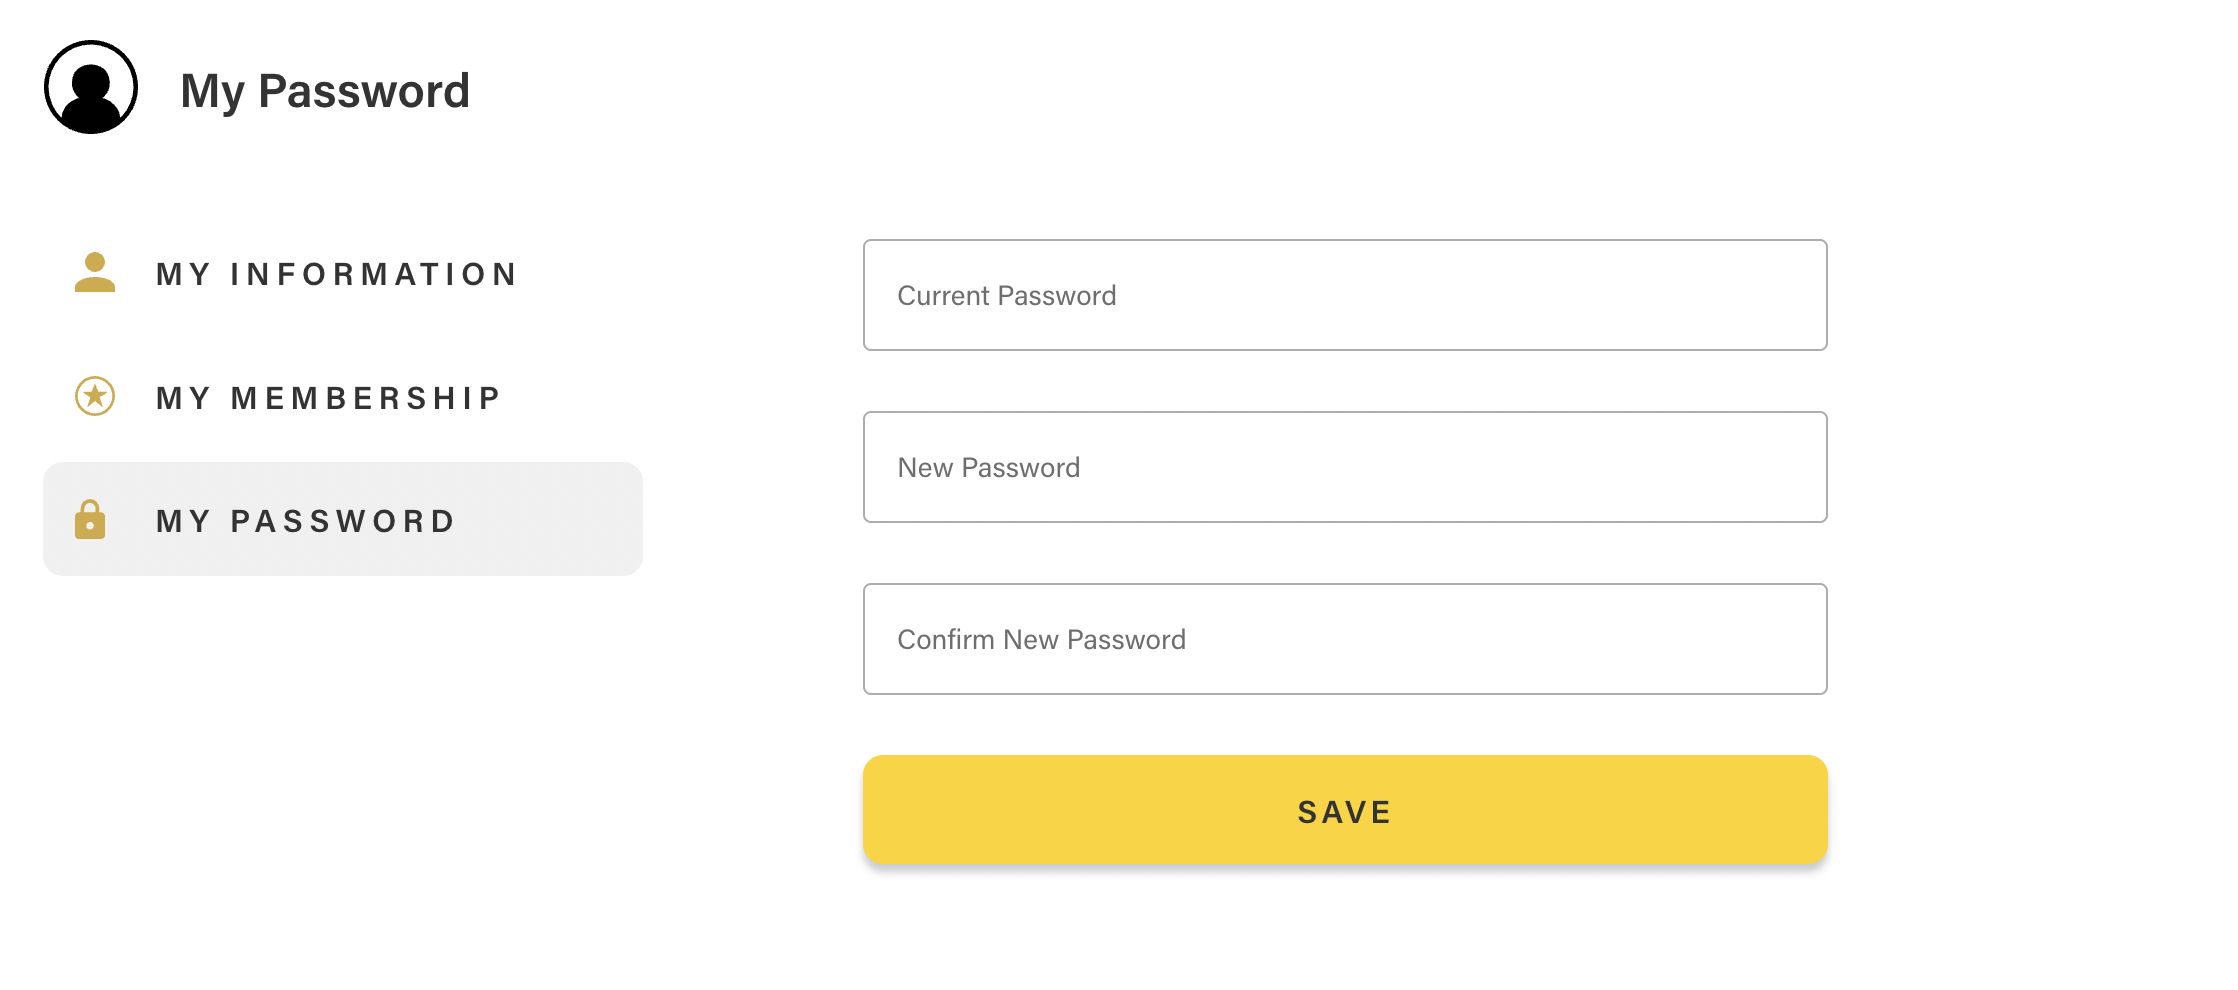This screenshot has height=990, width=2238.
Task: Click the My Password page heading
Action: [325, 91]
